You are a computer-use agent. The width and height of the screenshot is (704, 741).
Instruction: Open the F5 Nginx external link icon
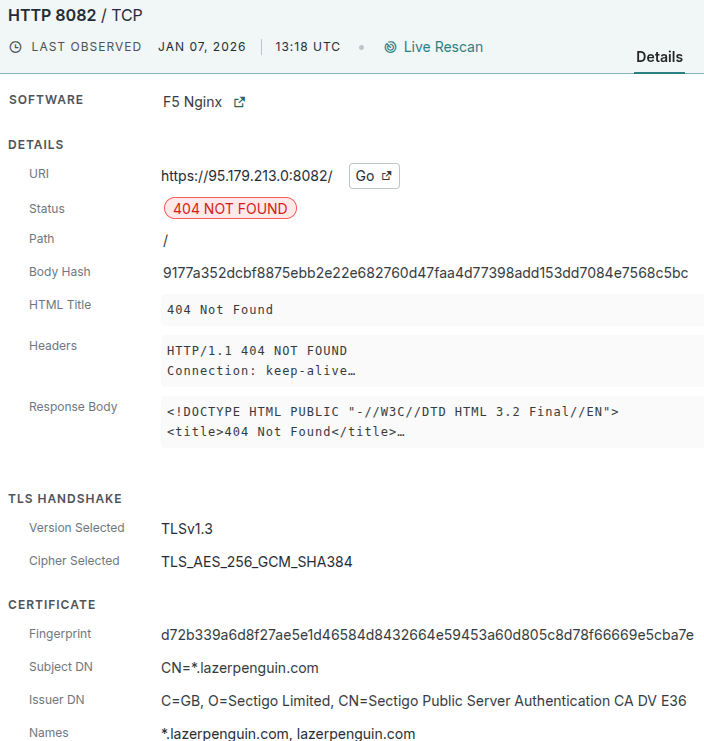pyautogui.click(x=239, y=102)
